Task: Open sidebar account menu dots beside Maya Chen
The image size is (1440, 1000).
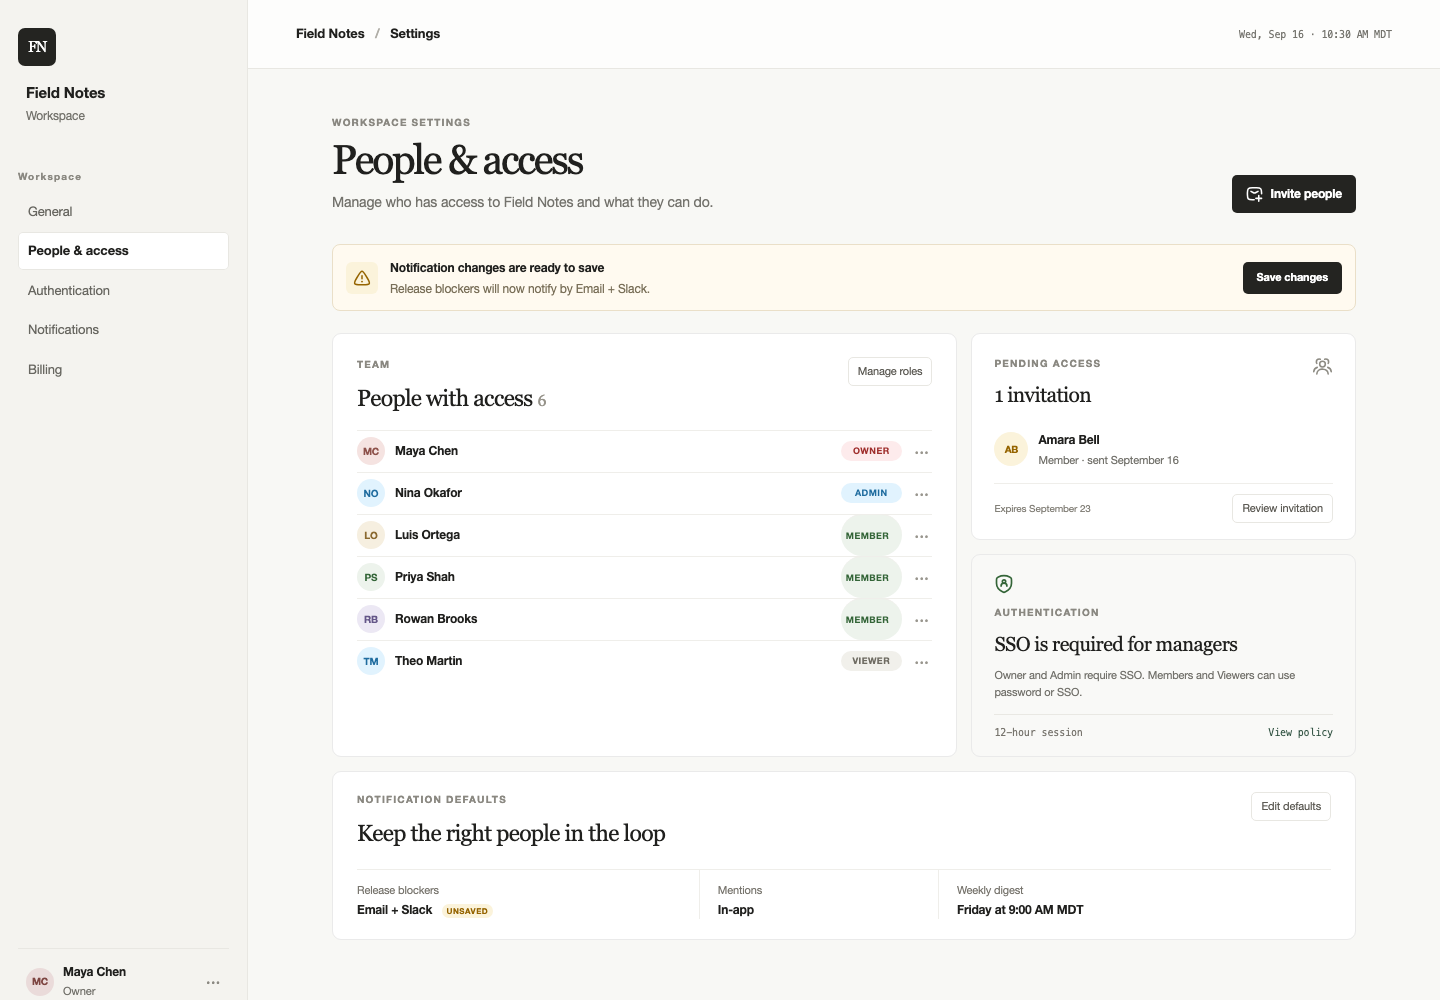Action: pos(213,982)
